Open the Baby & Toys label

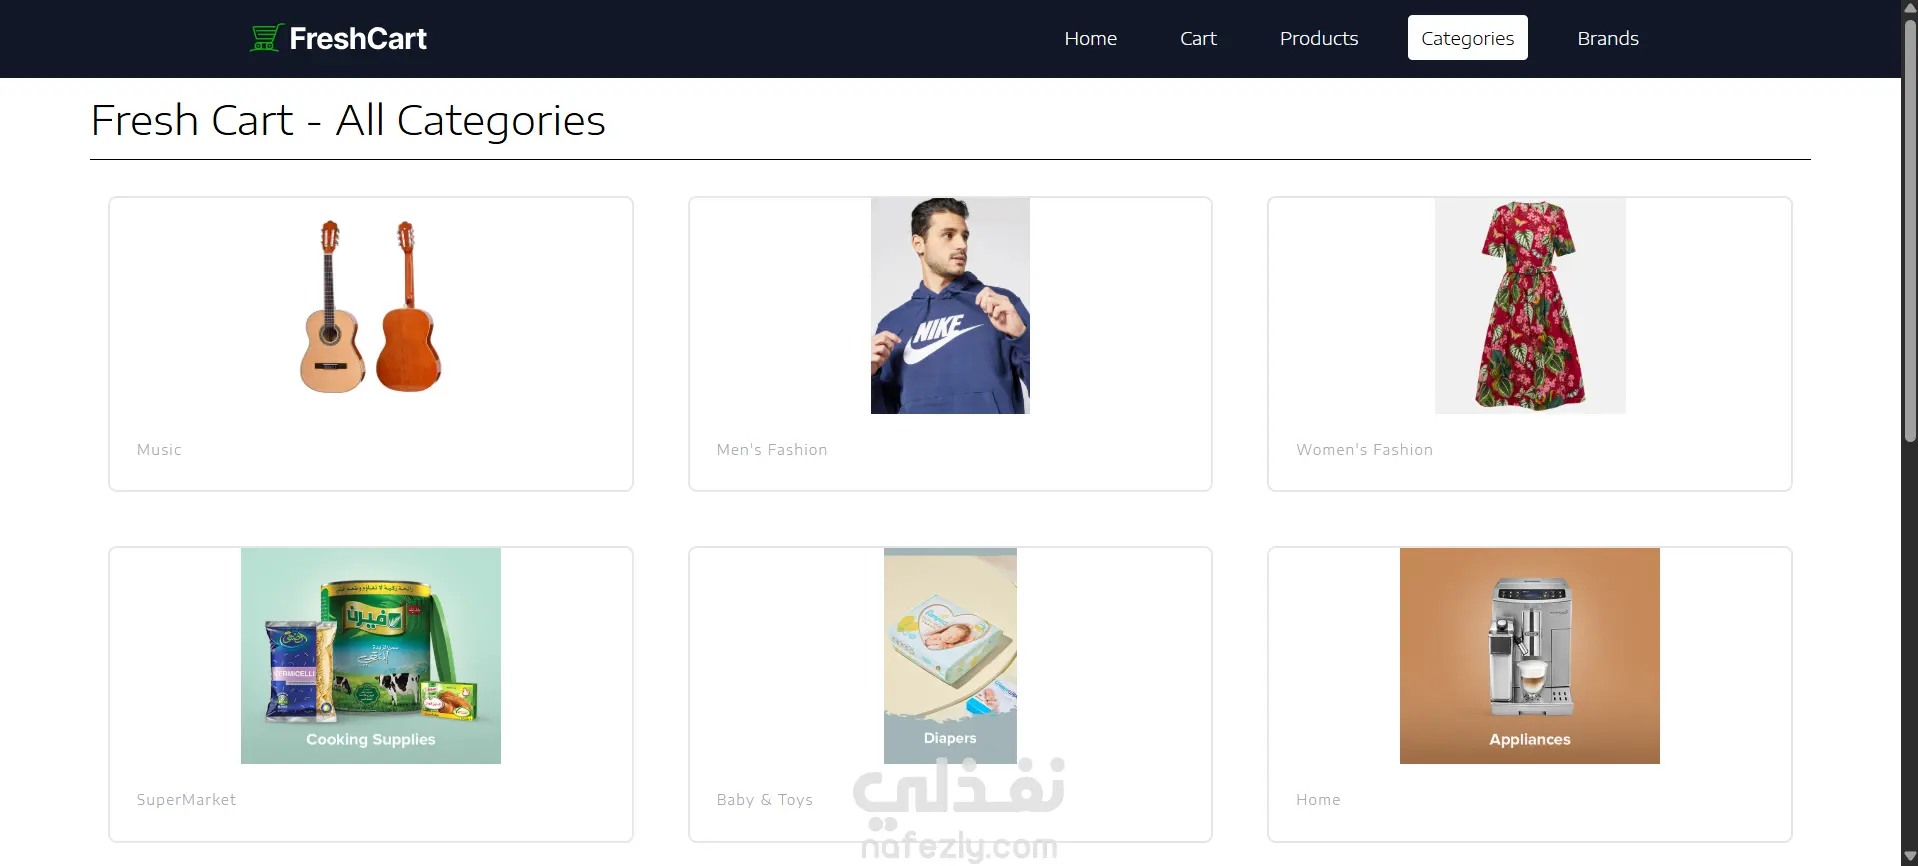pos(764,800)
